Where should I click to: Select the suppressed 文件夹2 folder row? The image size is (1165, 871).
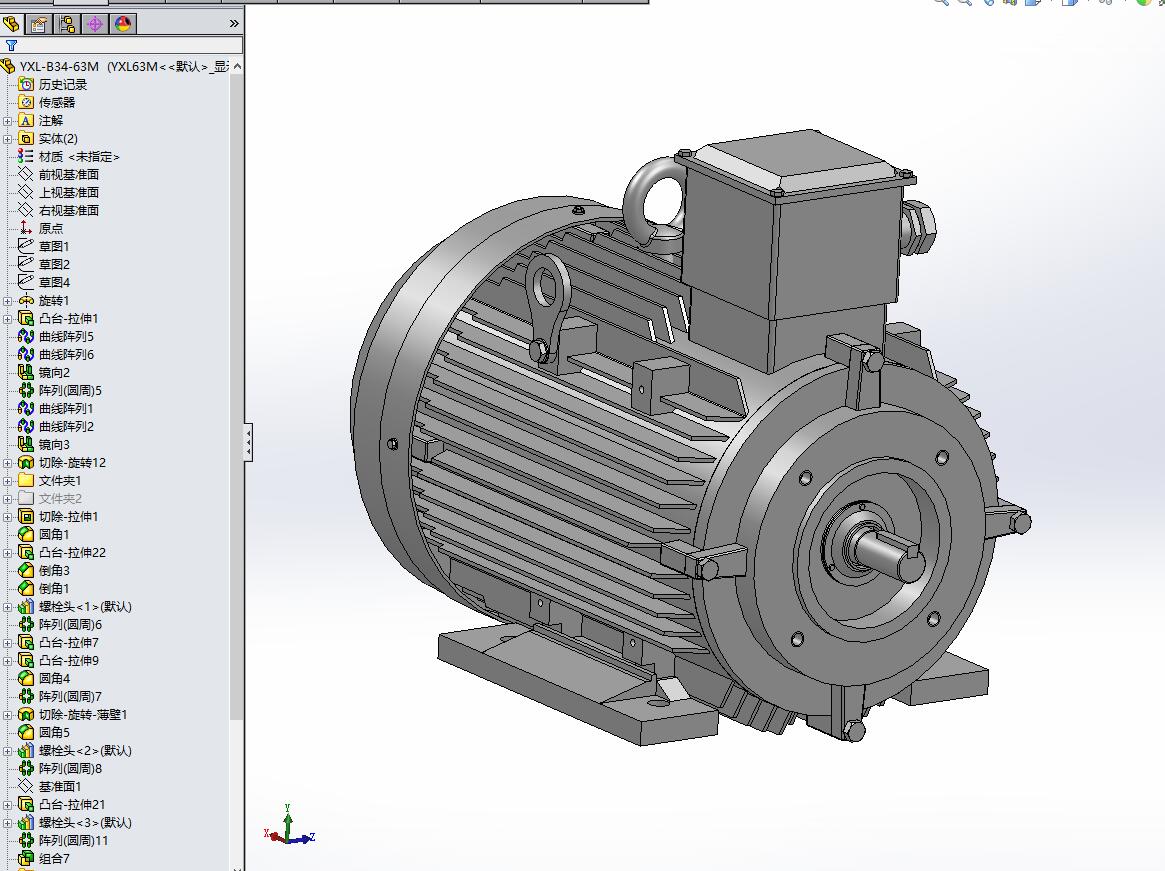(x=51, y=498)
